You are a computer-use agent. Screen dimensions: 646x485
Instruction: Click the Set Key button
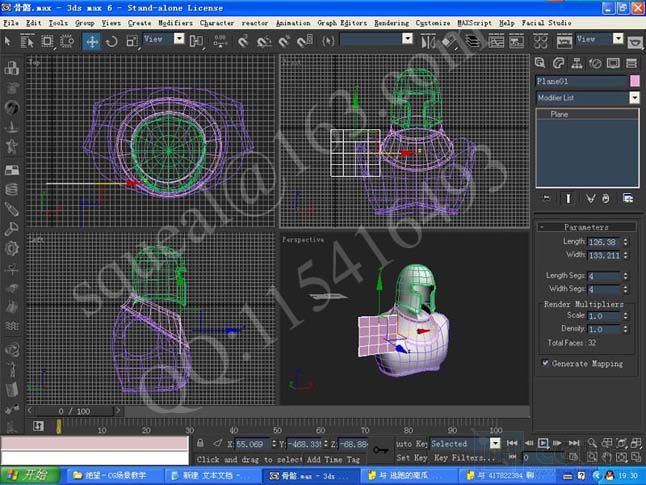[412, 457]
